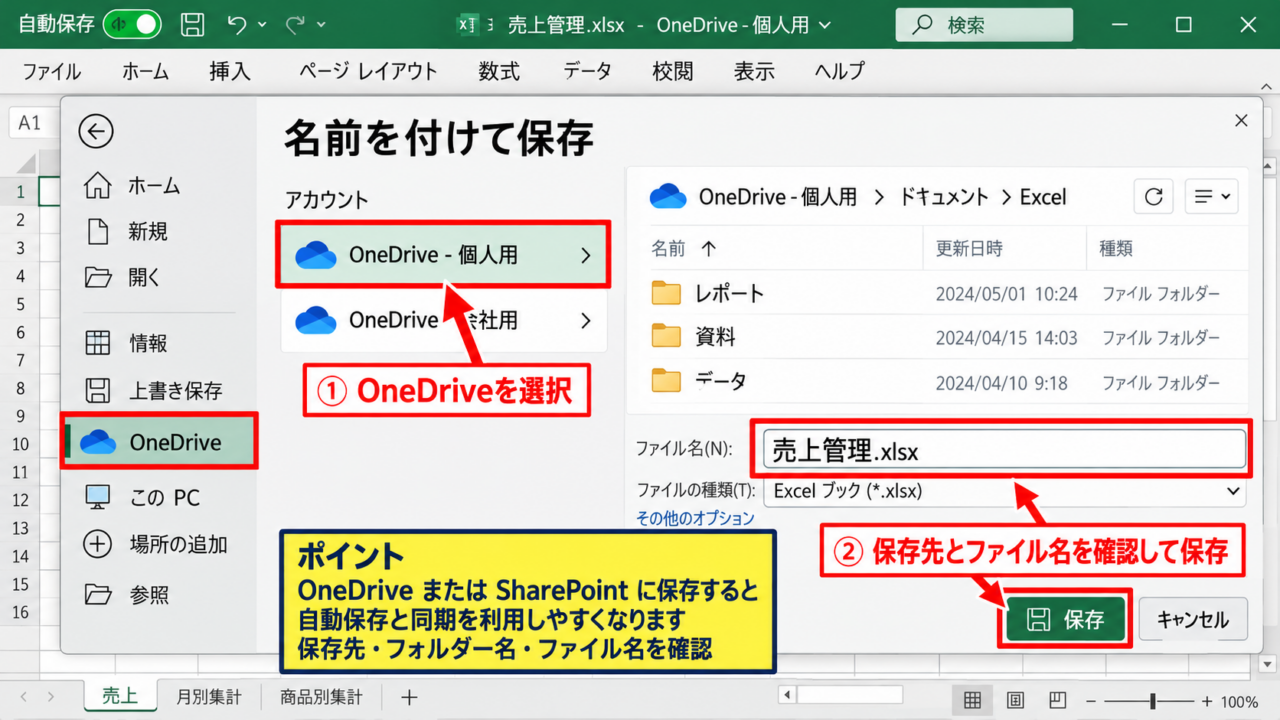Switch to page layout view icon
The height and width of the screenshot is (720, 1280).
click(1015, 700)
